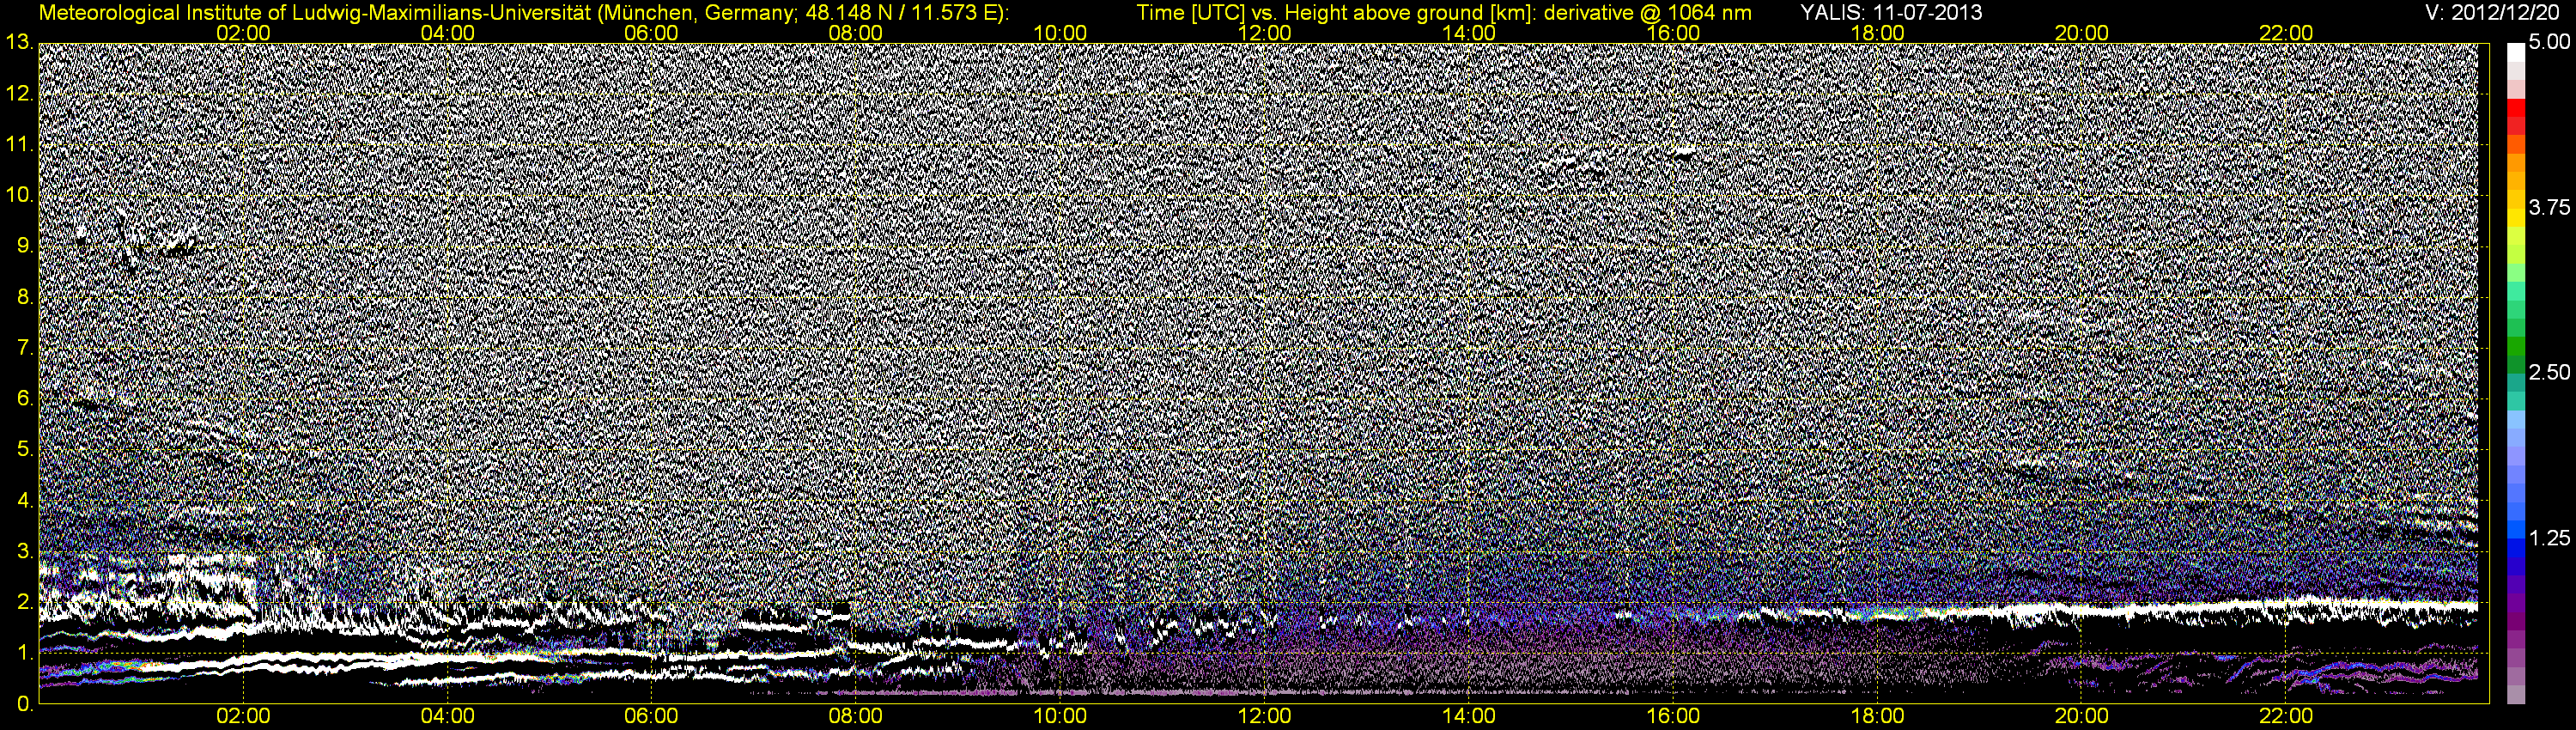Click the height axis label '4.'
The height and width of the screenshot is (730, 2576).
click(24, 500)
